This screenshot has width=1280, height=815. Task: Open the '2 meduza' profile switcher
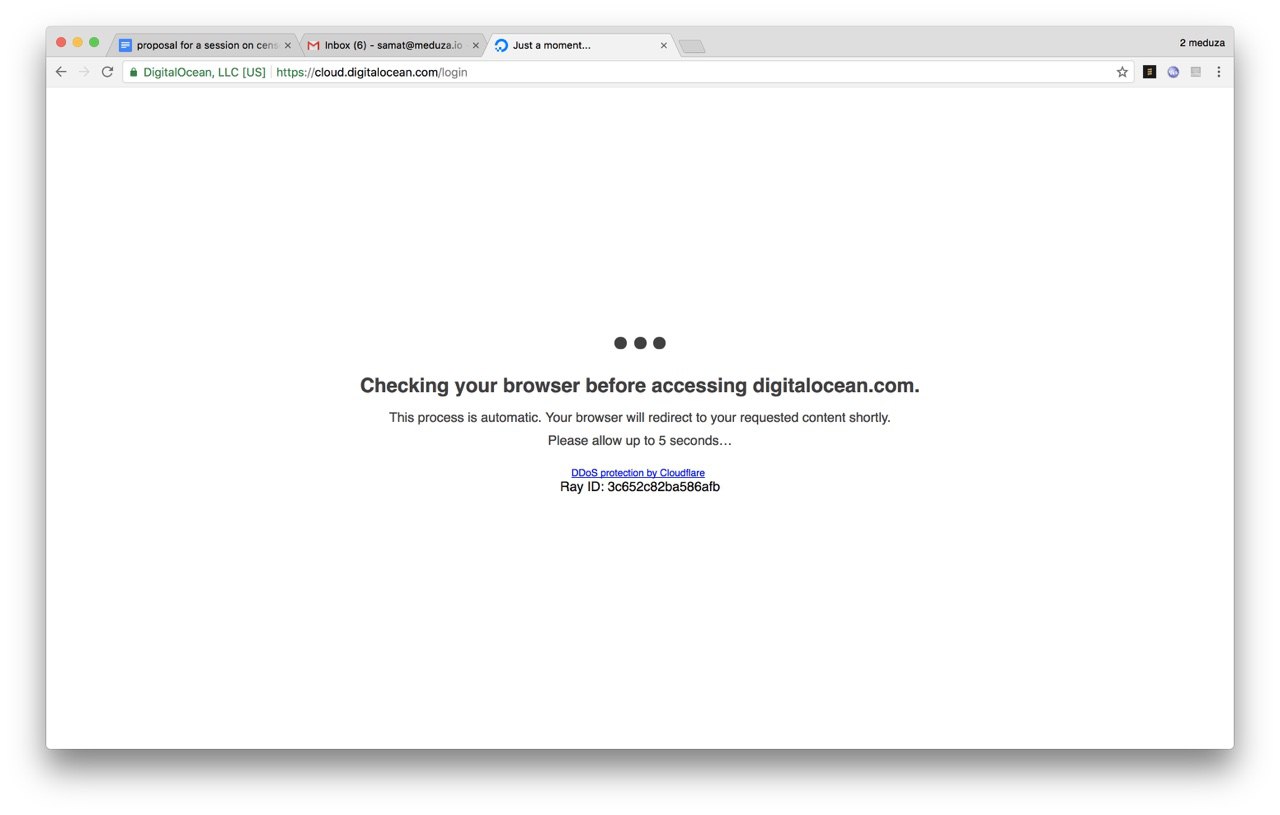pos(1202,43)
